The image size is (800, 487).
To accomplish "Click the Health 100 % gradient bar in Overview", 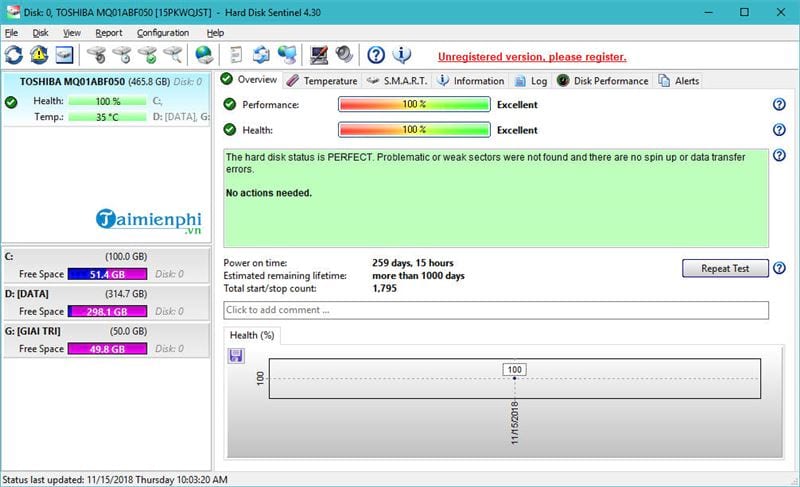I will click(x=414, y=130).
